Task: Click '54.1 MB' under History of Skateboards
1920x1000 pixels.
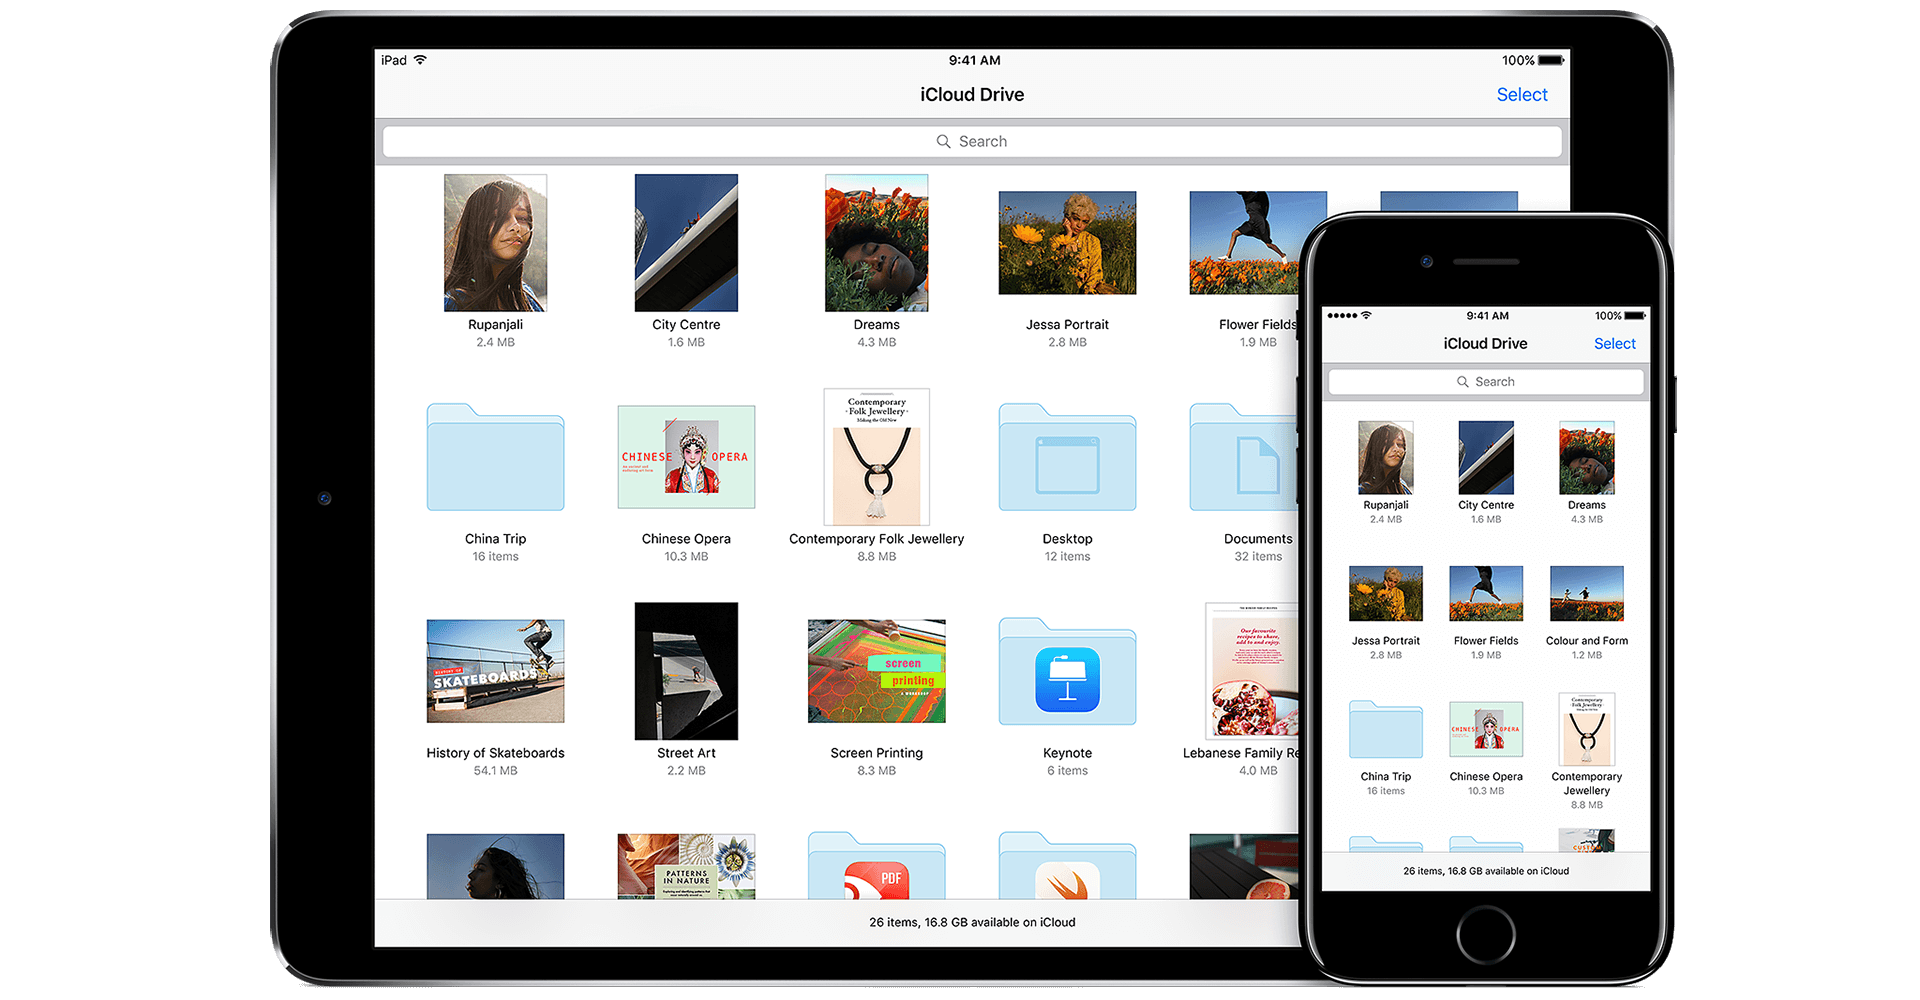Action: (495, 771)
